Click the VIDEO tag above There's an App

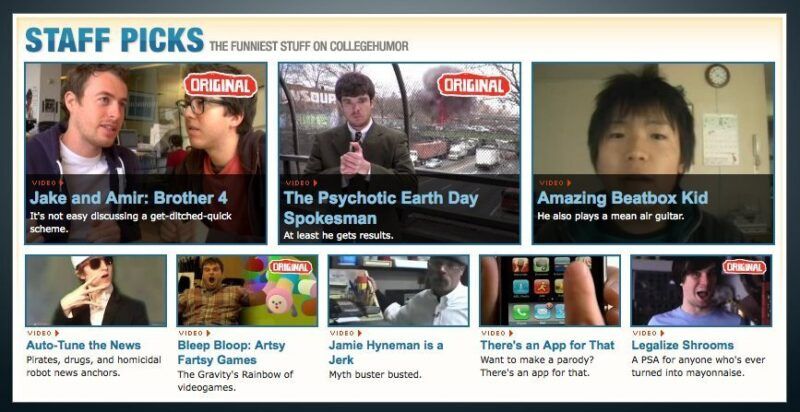click(497, 333)
